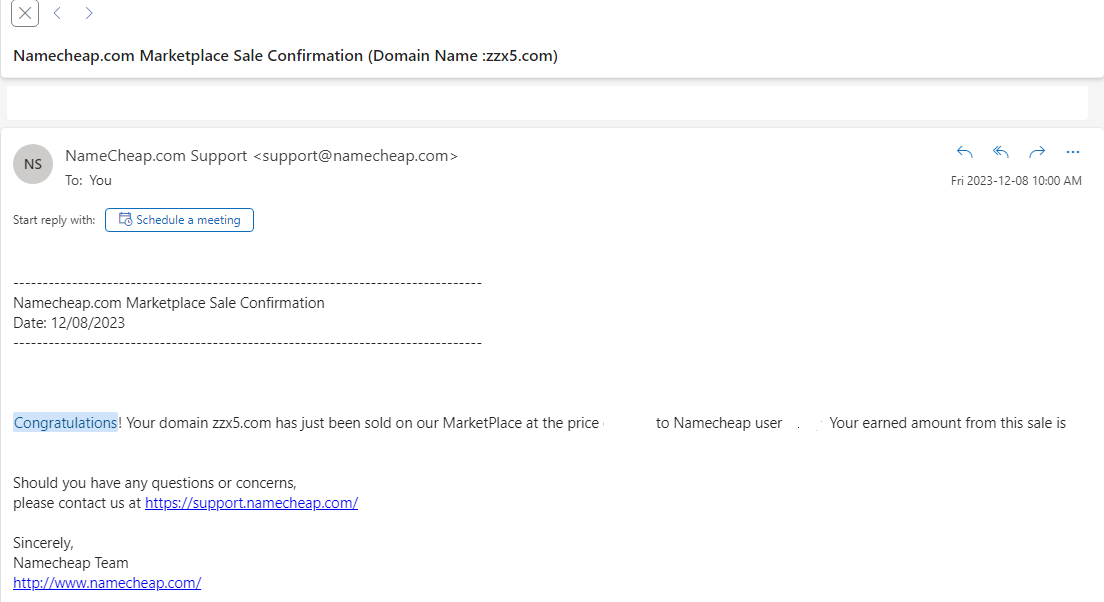This screenshot has height=602, width=1104.
Task: Open more actions ellipsis menu
Action: click(1072, 152)
